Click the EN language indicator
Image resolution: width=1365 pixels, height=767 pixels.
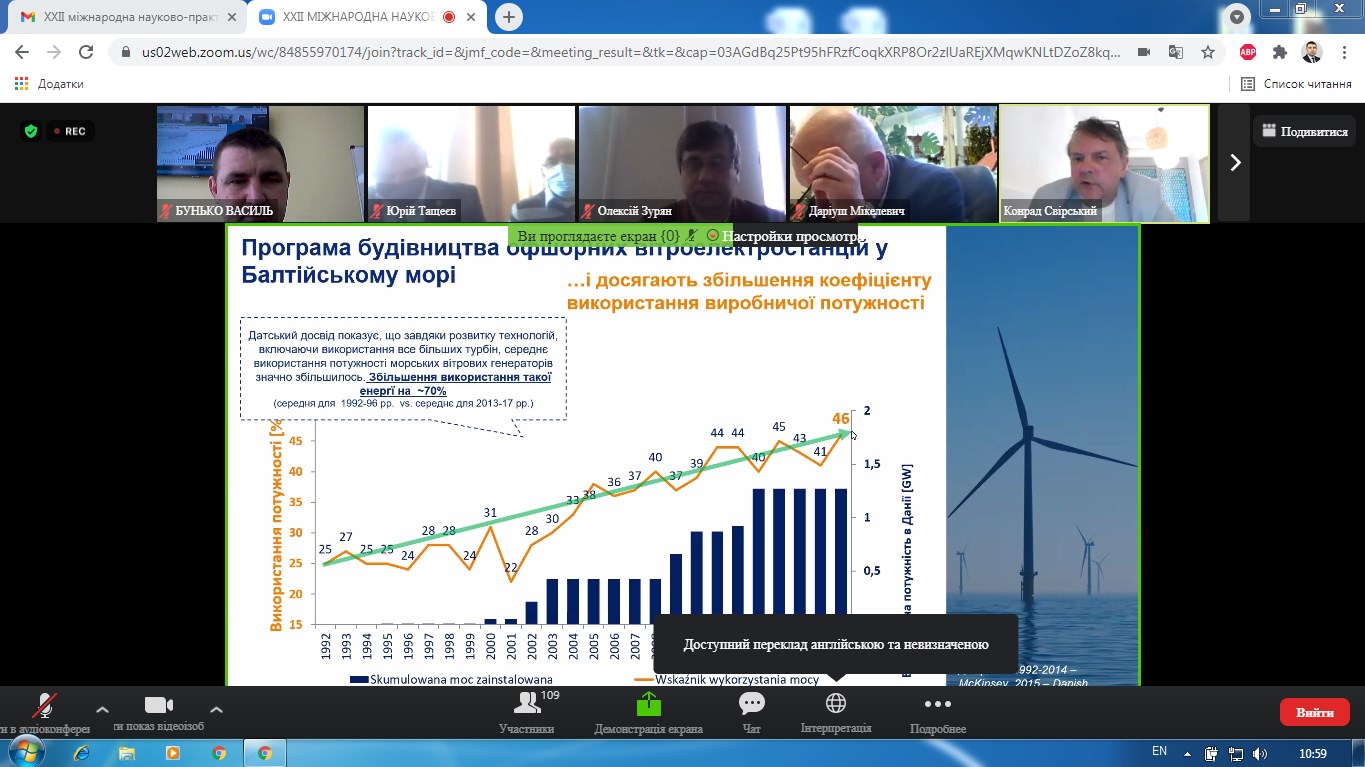coord(1159,751)
